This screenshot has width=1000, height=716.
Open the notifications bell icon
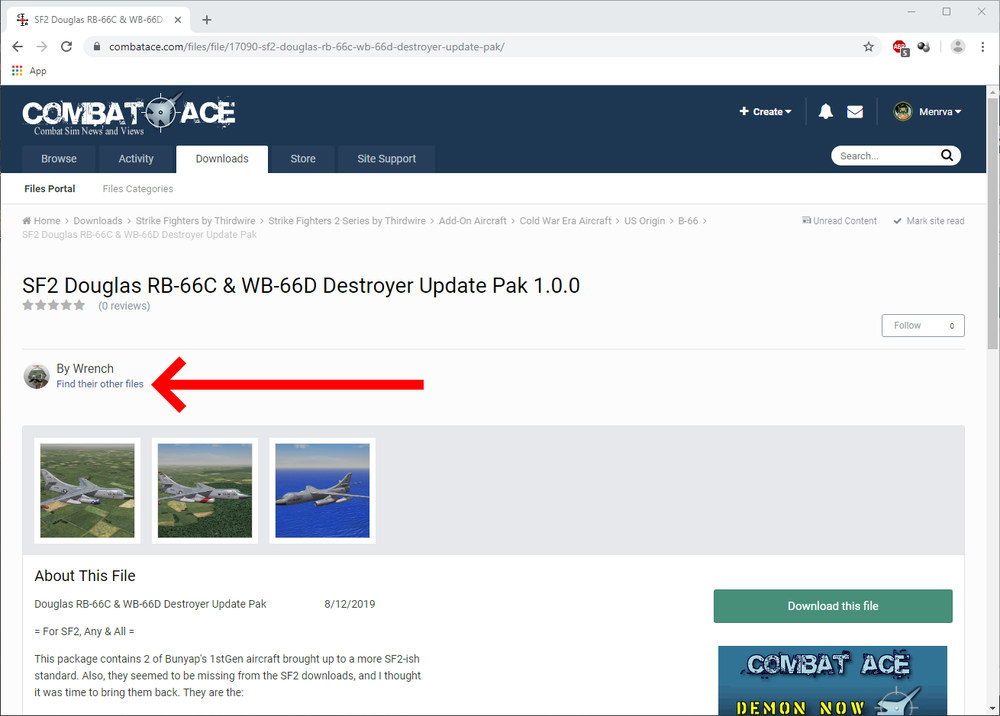pos(825,112)
